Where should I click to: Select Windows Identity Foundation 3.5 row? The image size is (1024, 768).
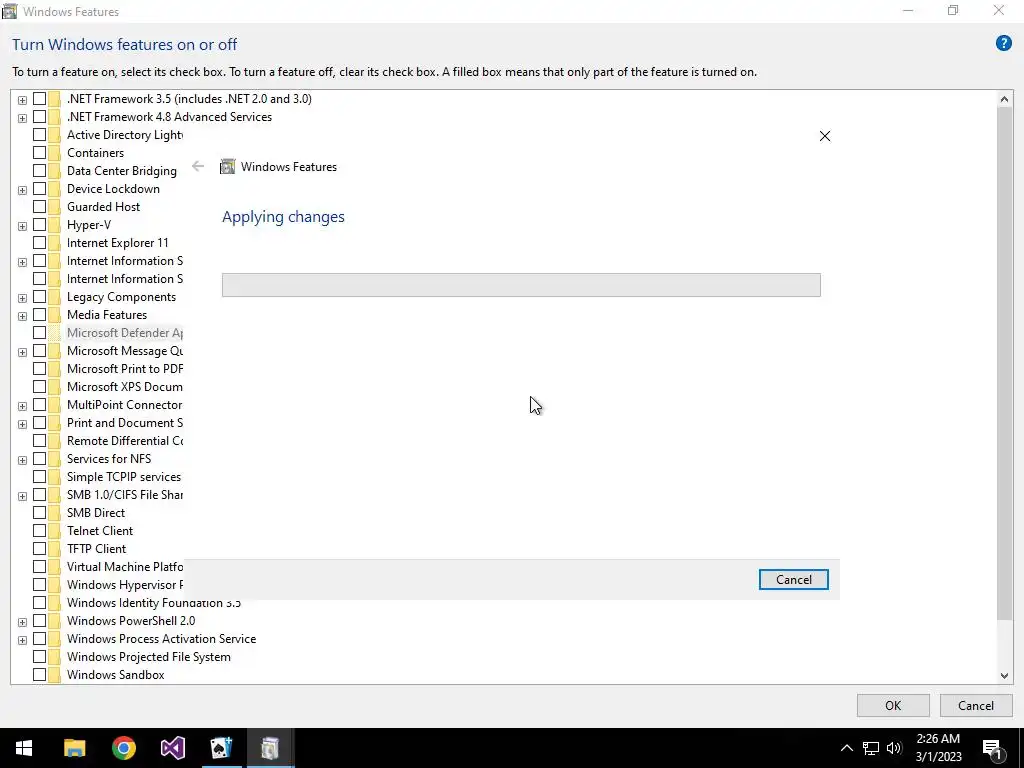coord(153,603)
